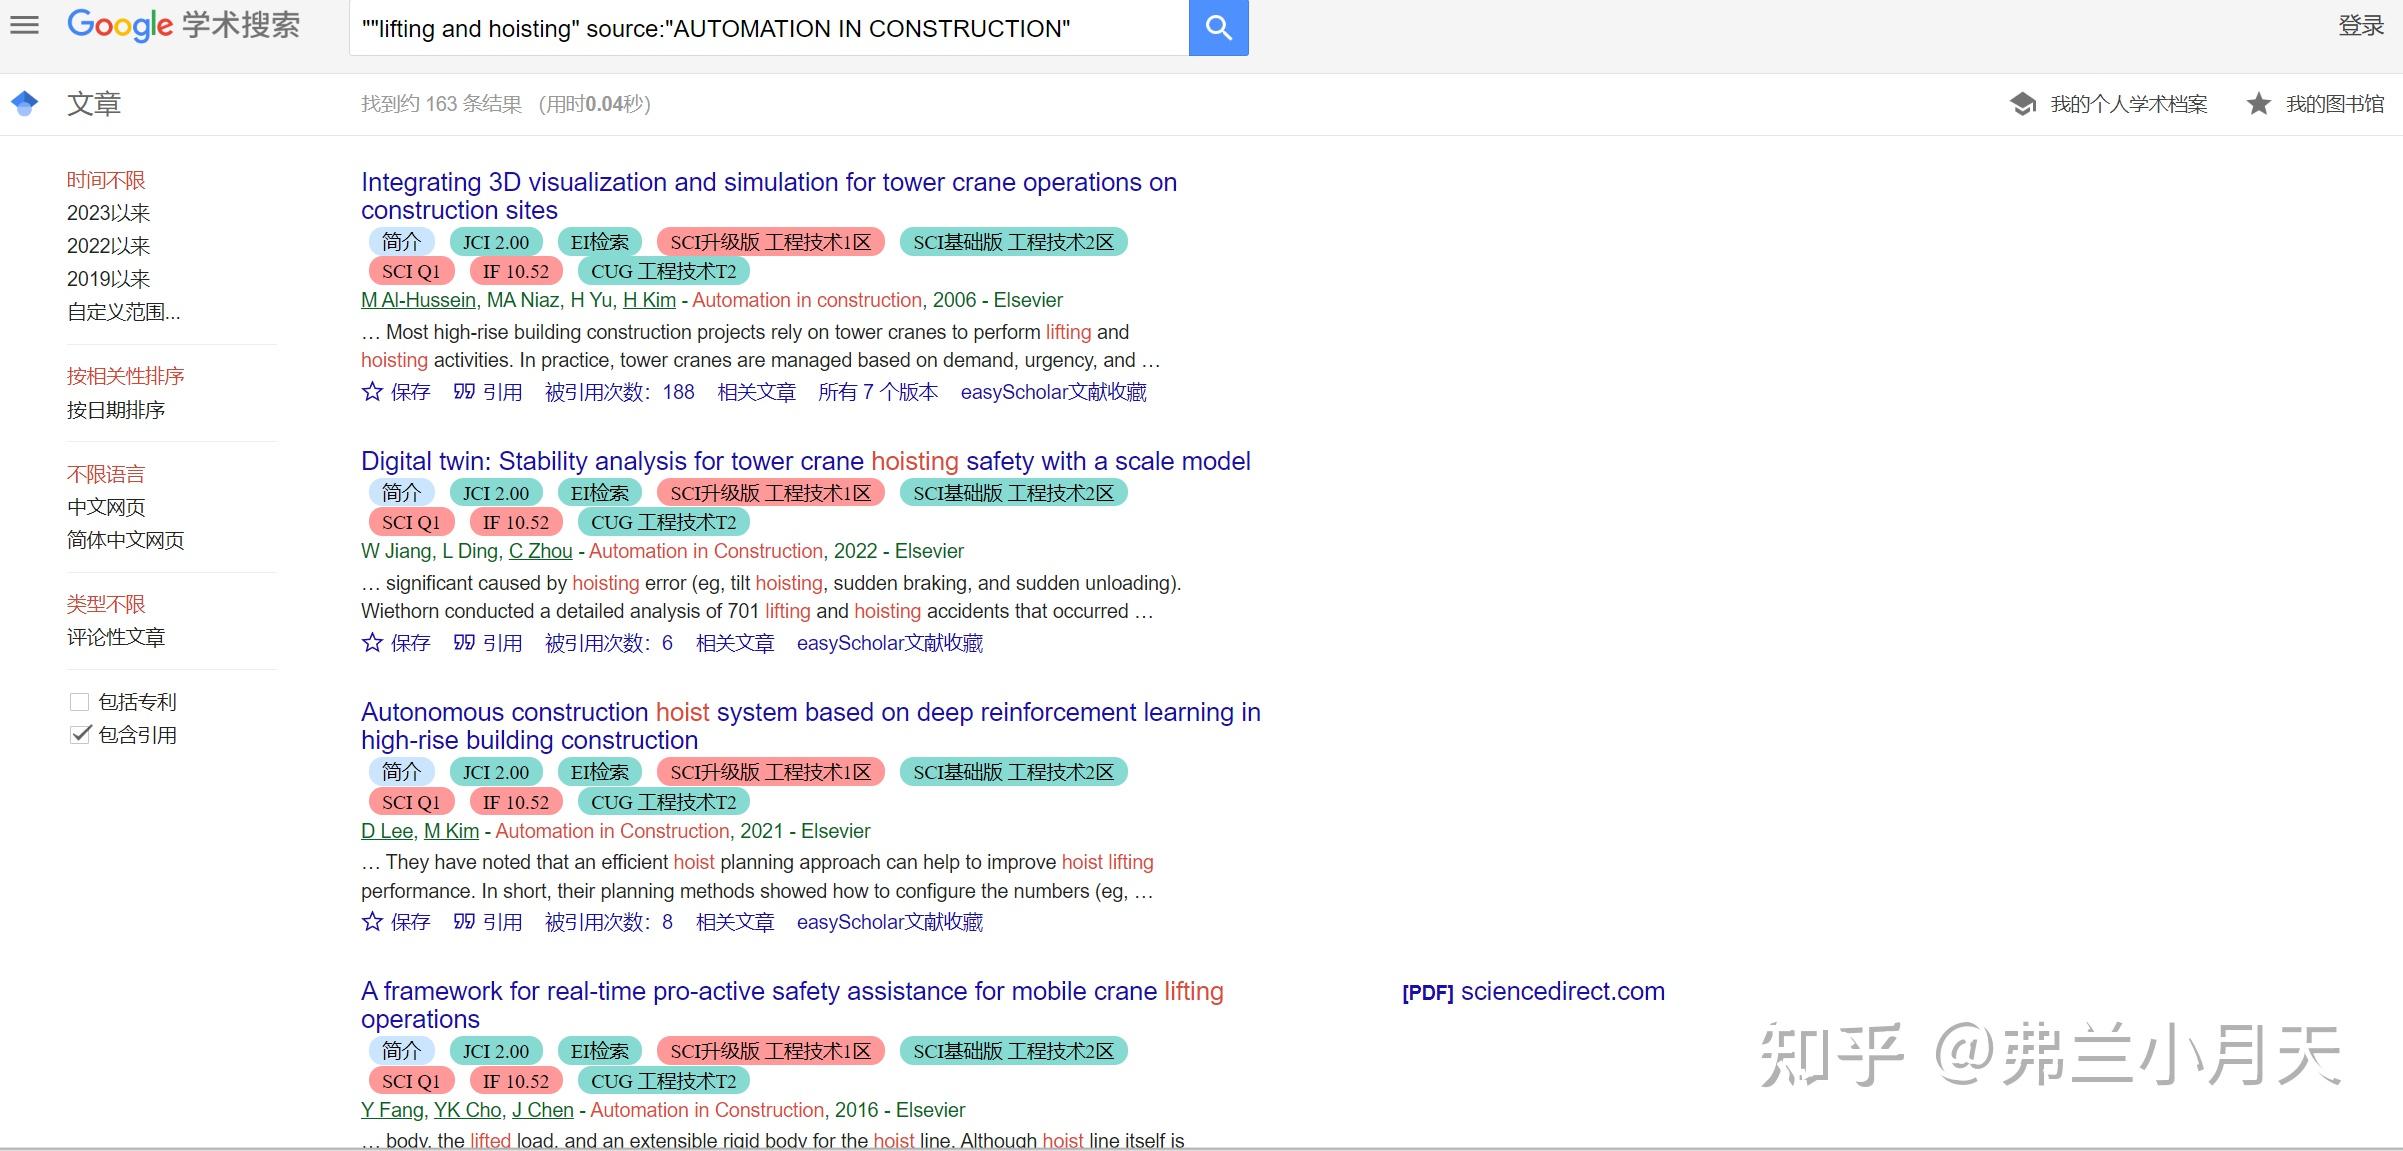Screen dimensions: 2403x1151
Task: View 被引用次数: 188 citations
Action: (619, 392)
